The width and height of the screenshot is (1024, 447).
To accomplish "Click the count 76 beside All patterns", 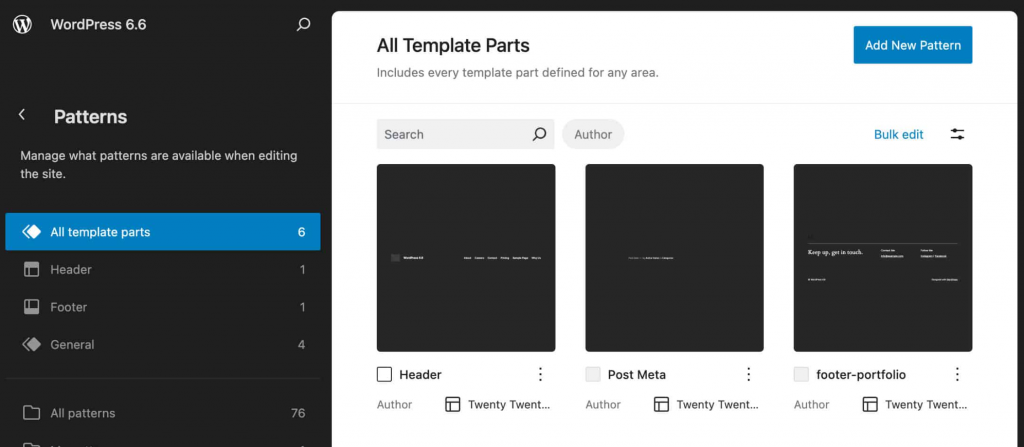I will [x=298, y=413].
